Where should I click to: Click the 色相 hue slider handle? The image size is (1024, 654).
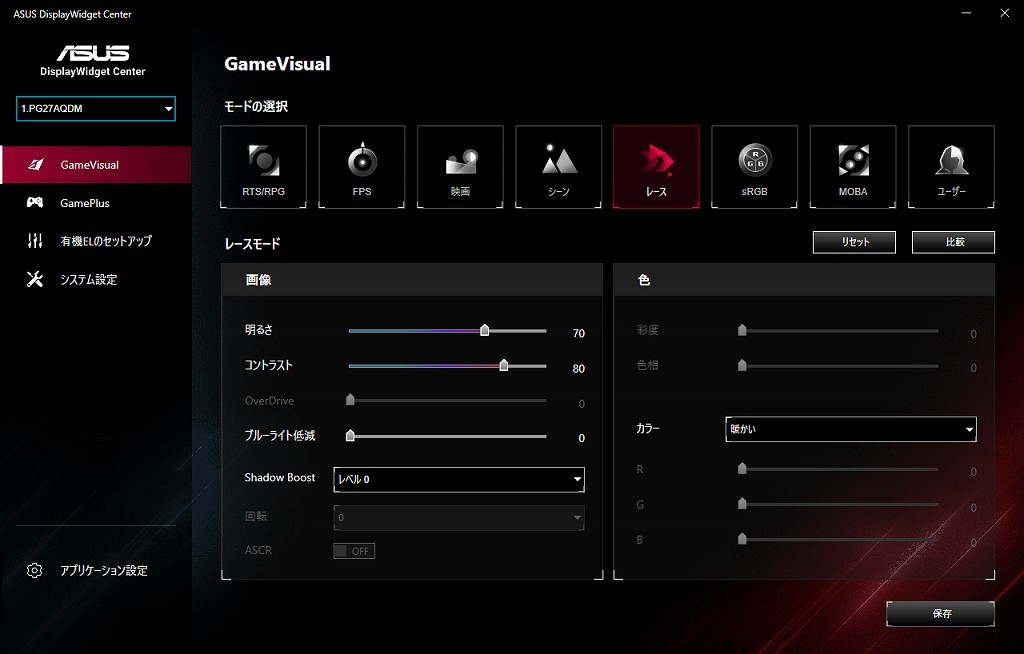[742, 365]
